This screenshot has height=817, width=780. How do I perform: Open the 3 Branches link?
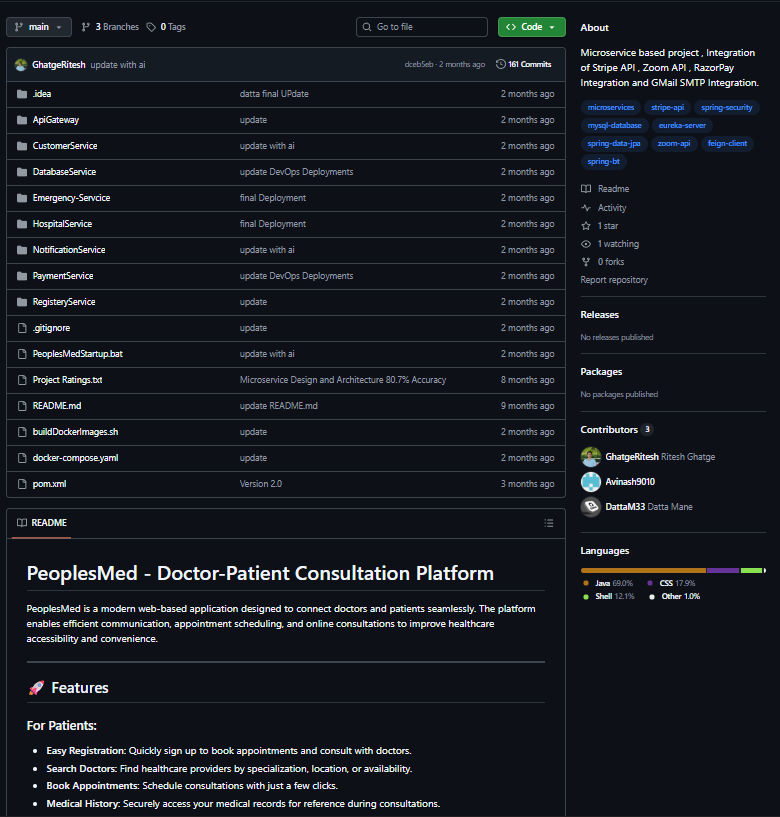tap(110, 27)
